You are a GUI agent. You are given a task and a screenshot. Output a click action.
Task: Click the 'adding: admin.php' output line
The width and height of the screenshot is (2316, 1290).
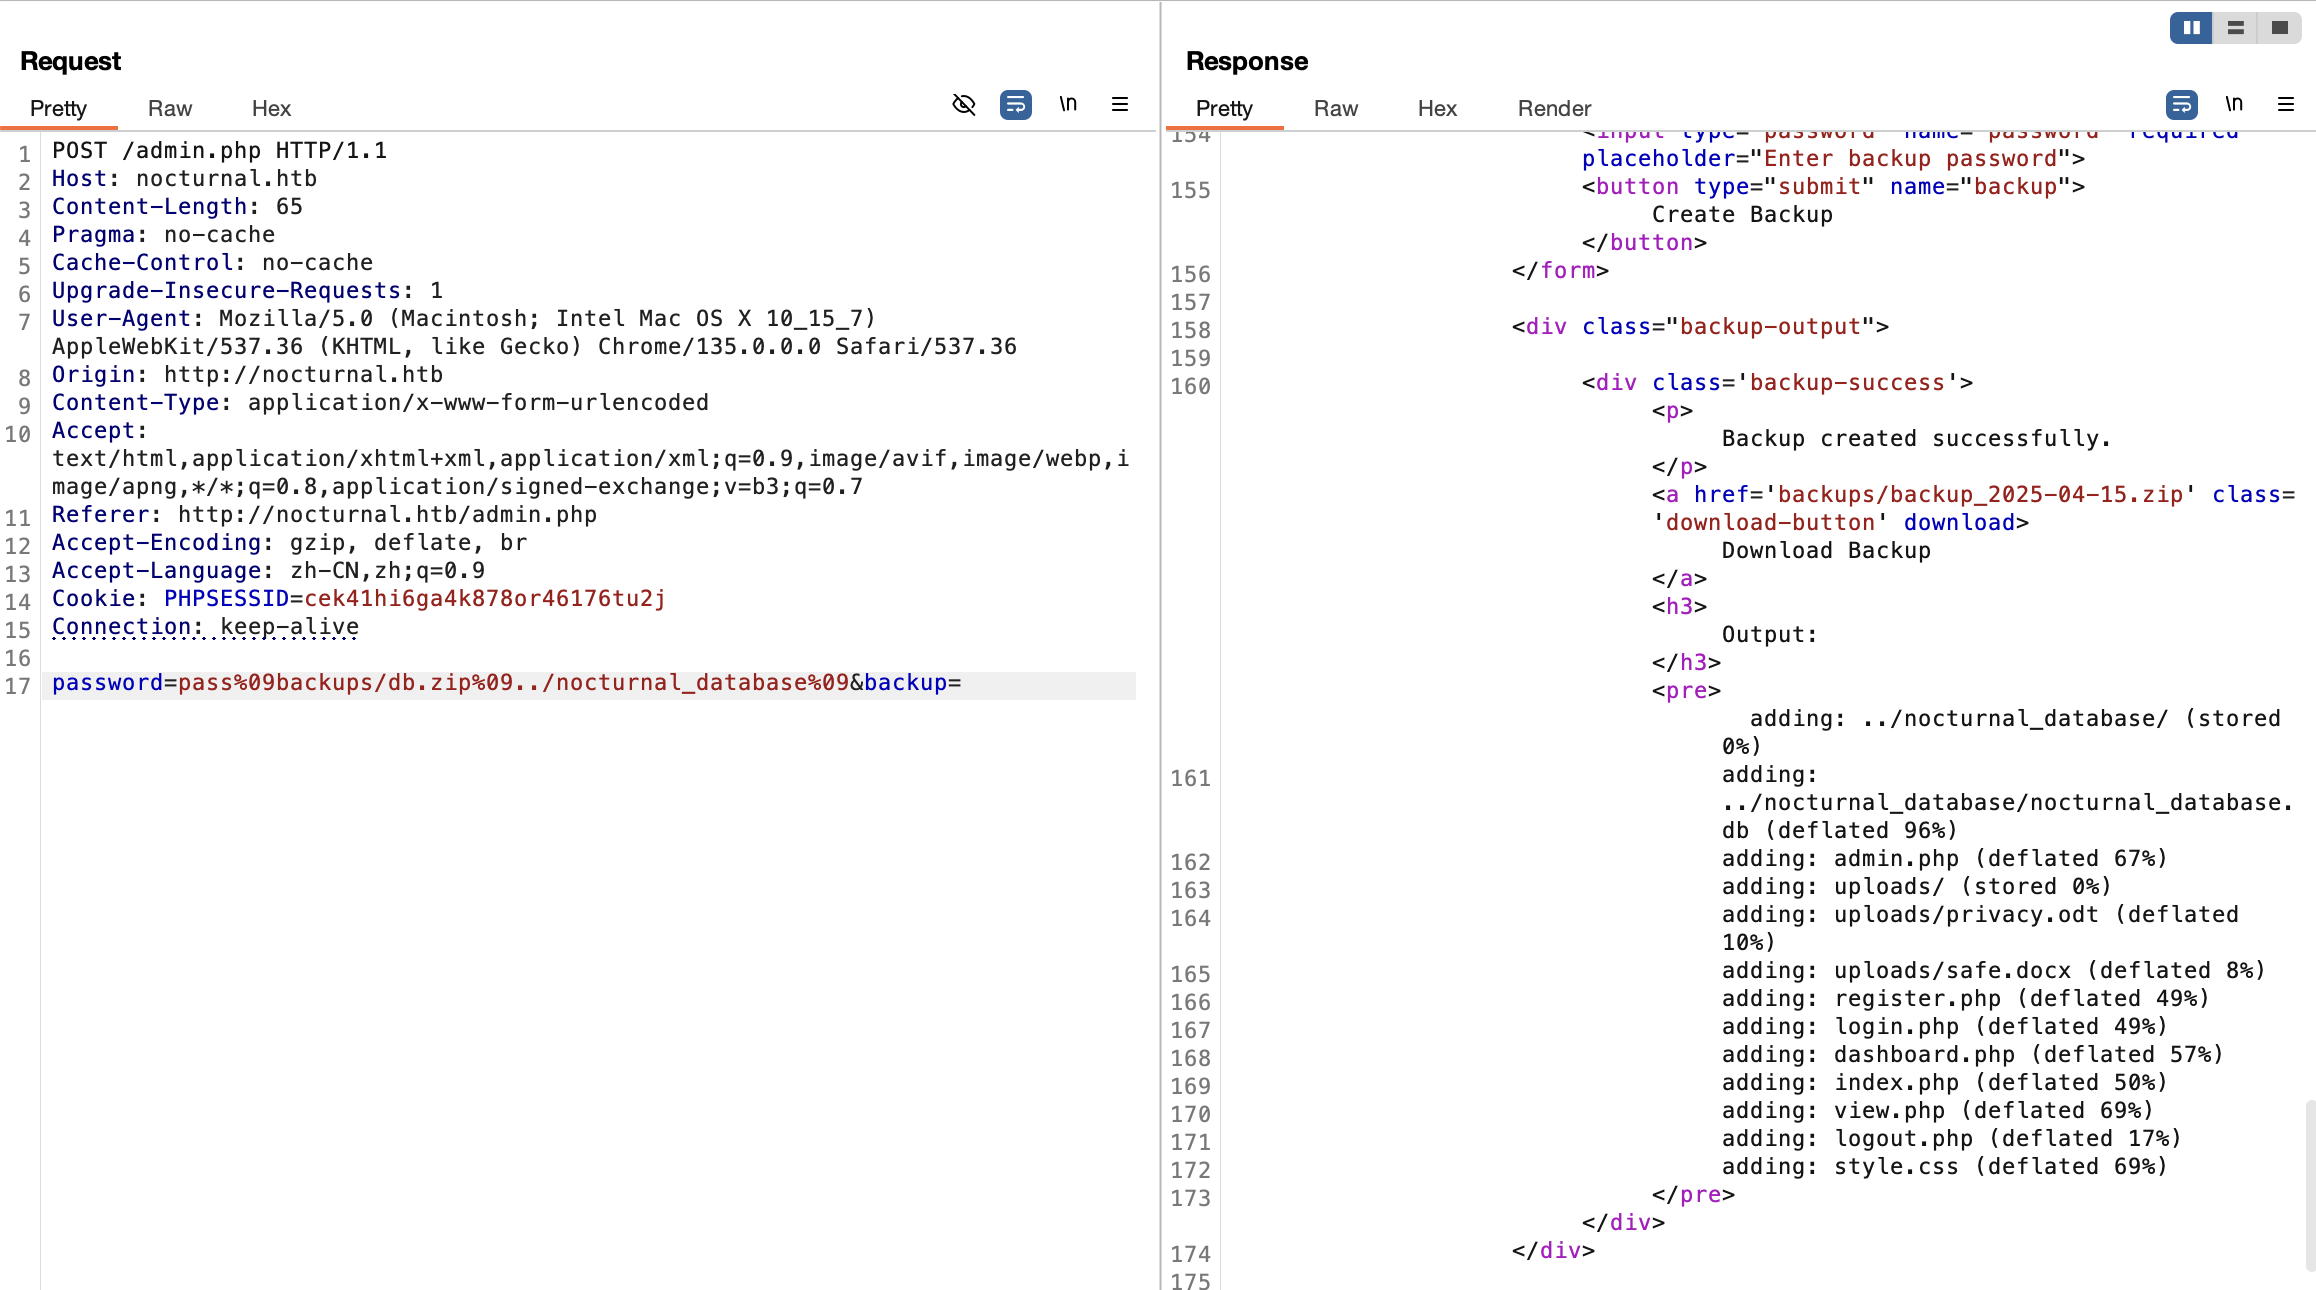(x=1944, y=859)
